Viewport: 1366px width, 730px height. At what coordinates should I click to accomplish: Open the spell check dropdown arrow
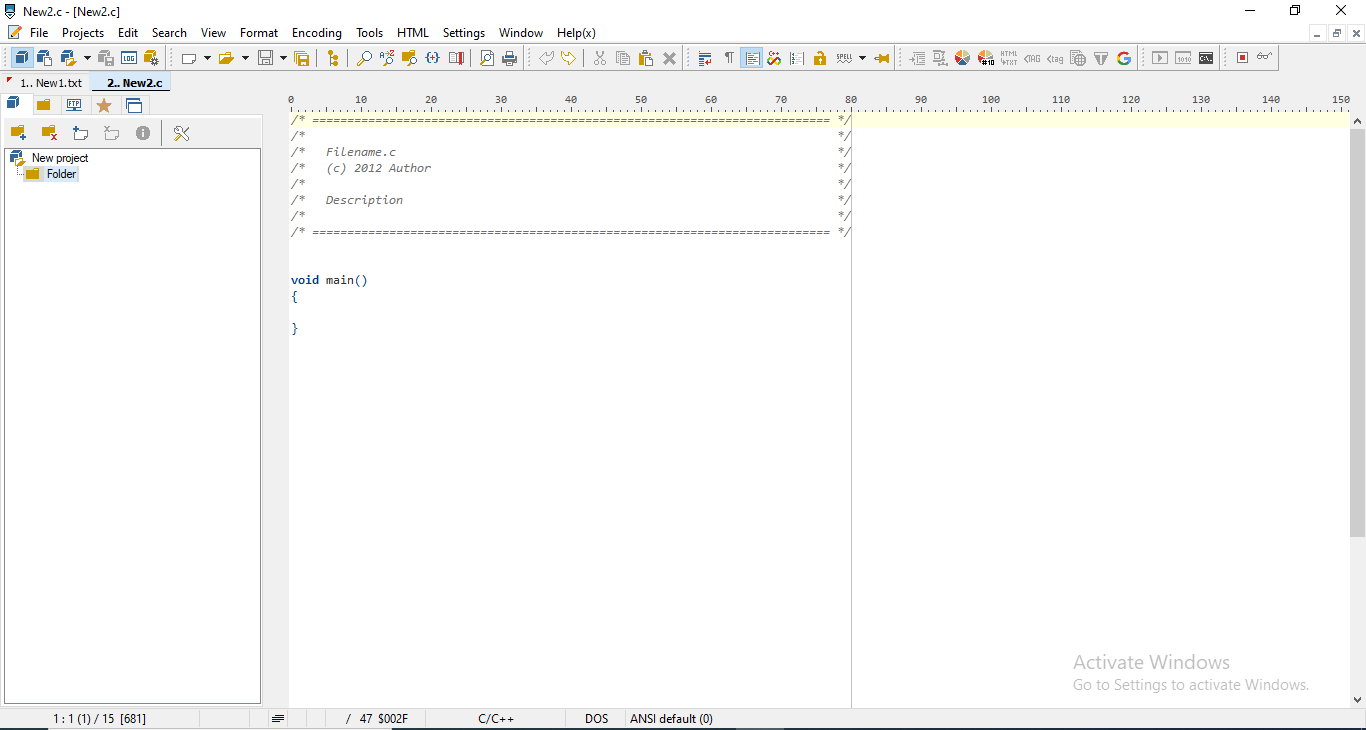pos(862,58)
